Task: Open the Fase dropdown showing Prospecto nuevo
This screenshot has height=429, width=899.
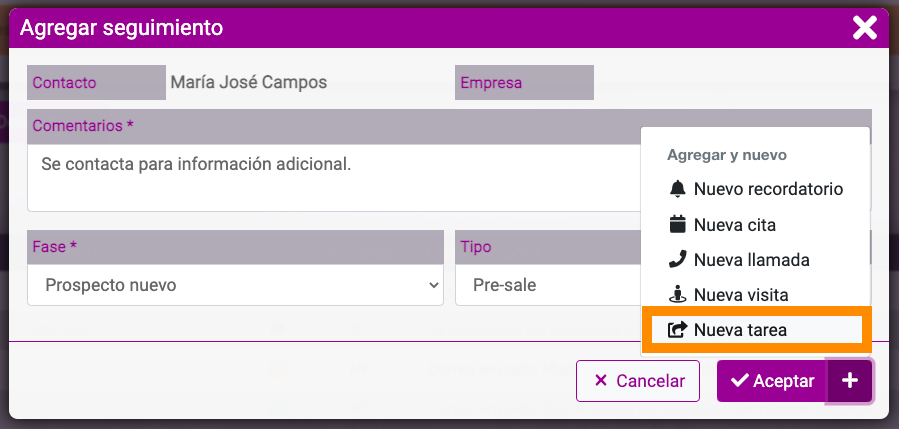Action: point(235,285)
